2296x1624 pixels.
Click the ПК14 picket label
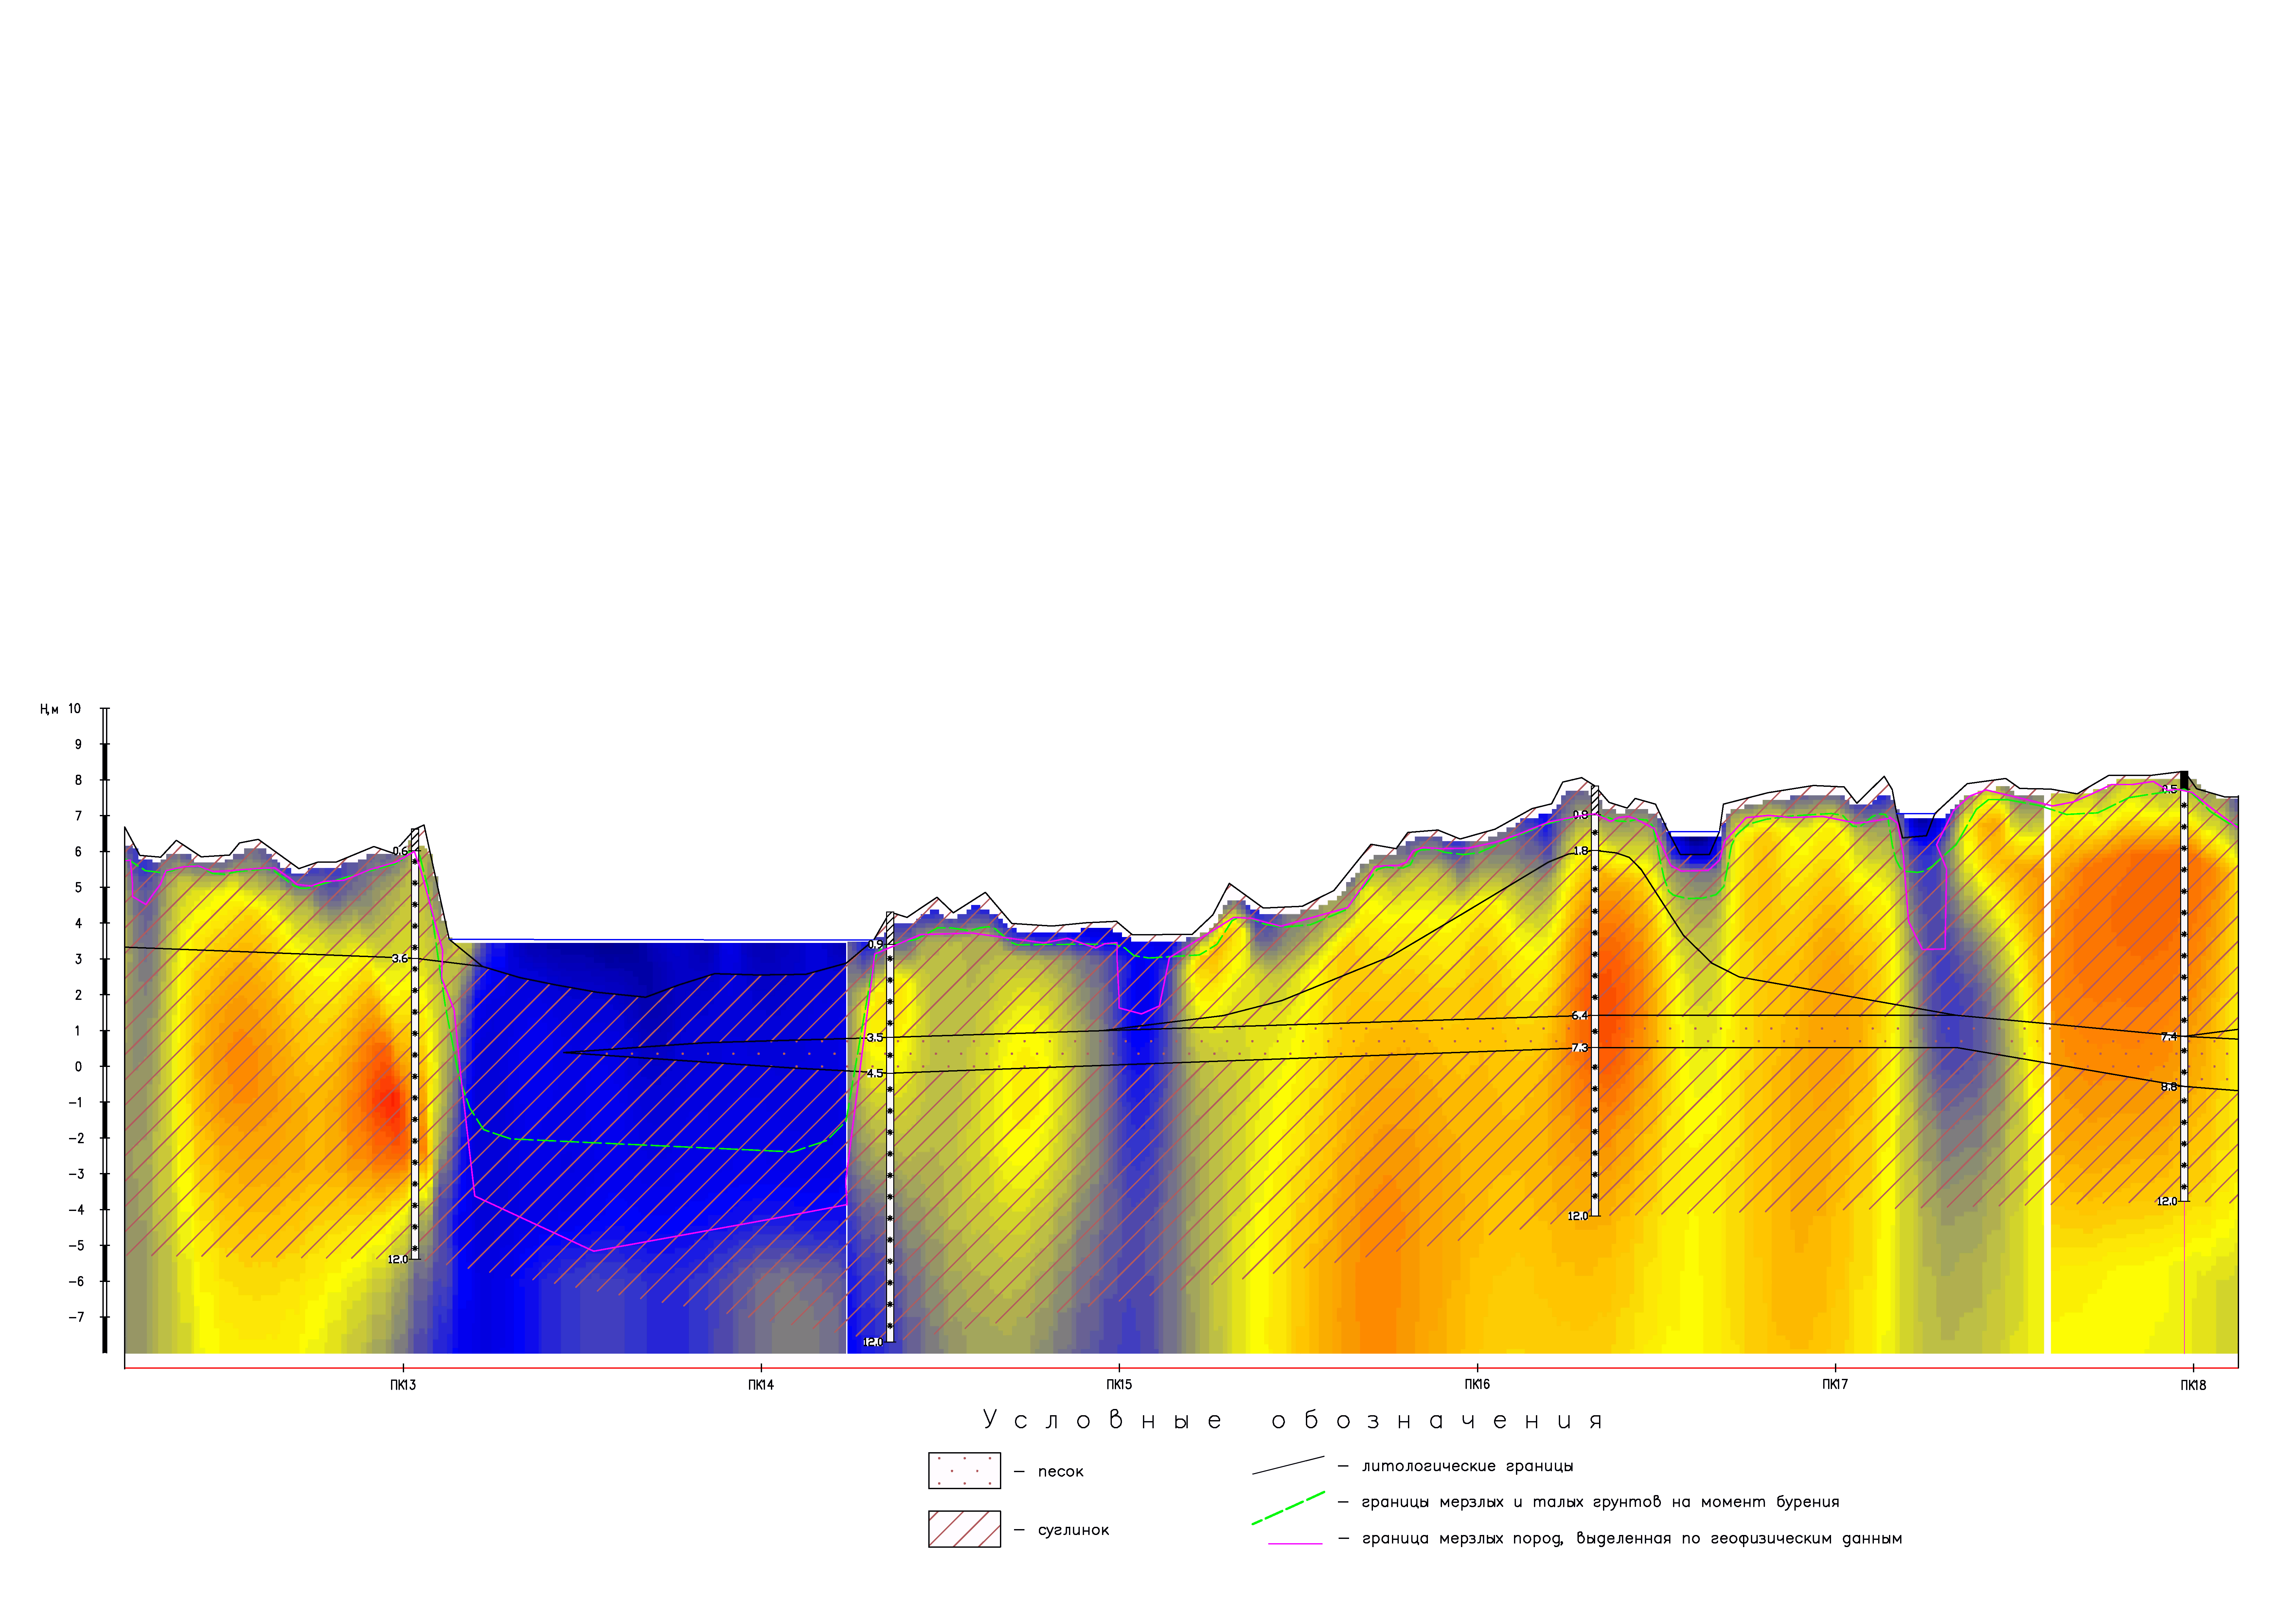pos(761,1385)
